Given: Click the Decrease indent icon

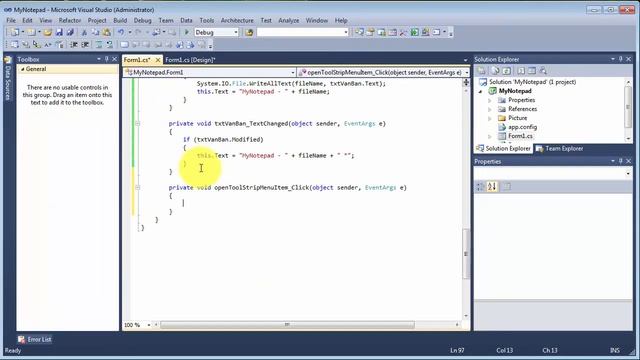Looking at the screenshot, I should click(74, 44).
